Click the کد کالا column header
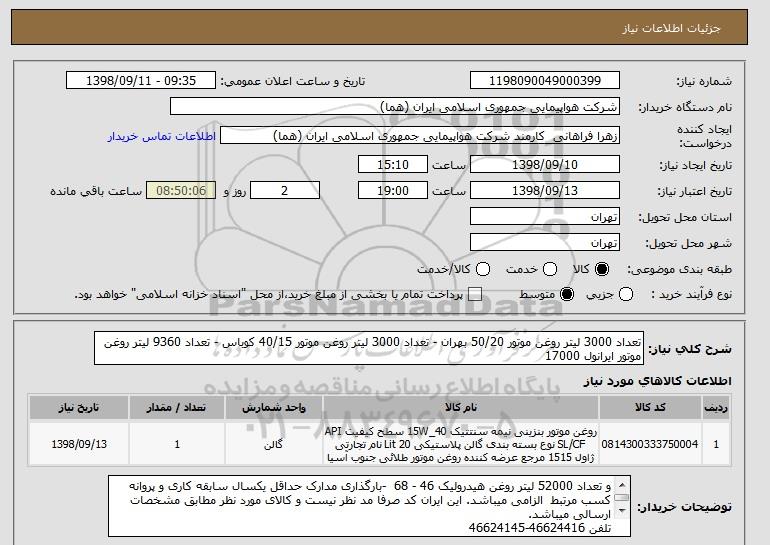The height and width of the screenshot is (545, 770). click(x=650, y=408)
